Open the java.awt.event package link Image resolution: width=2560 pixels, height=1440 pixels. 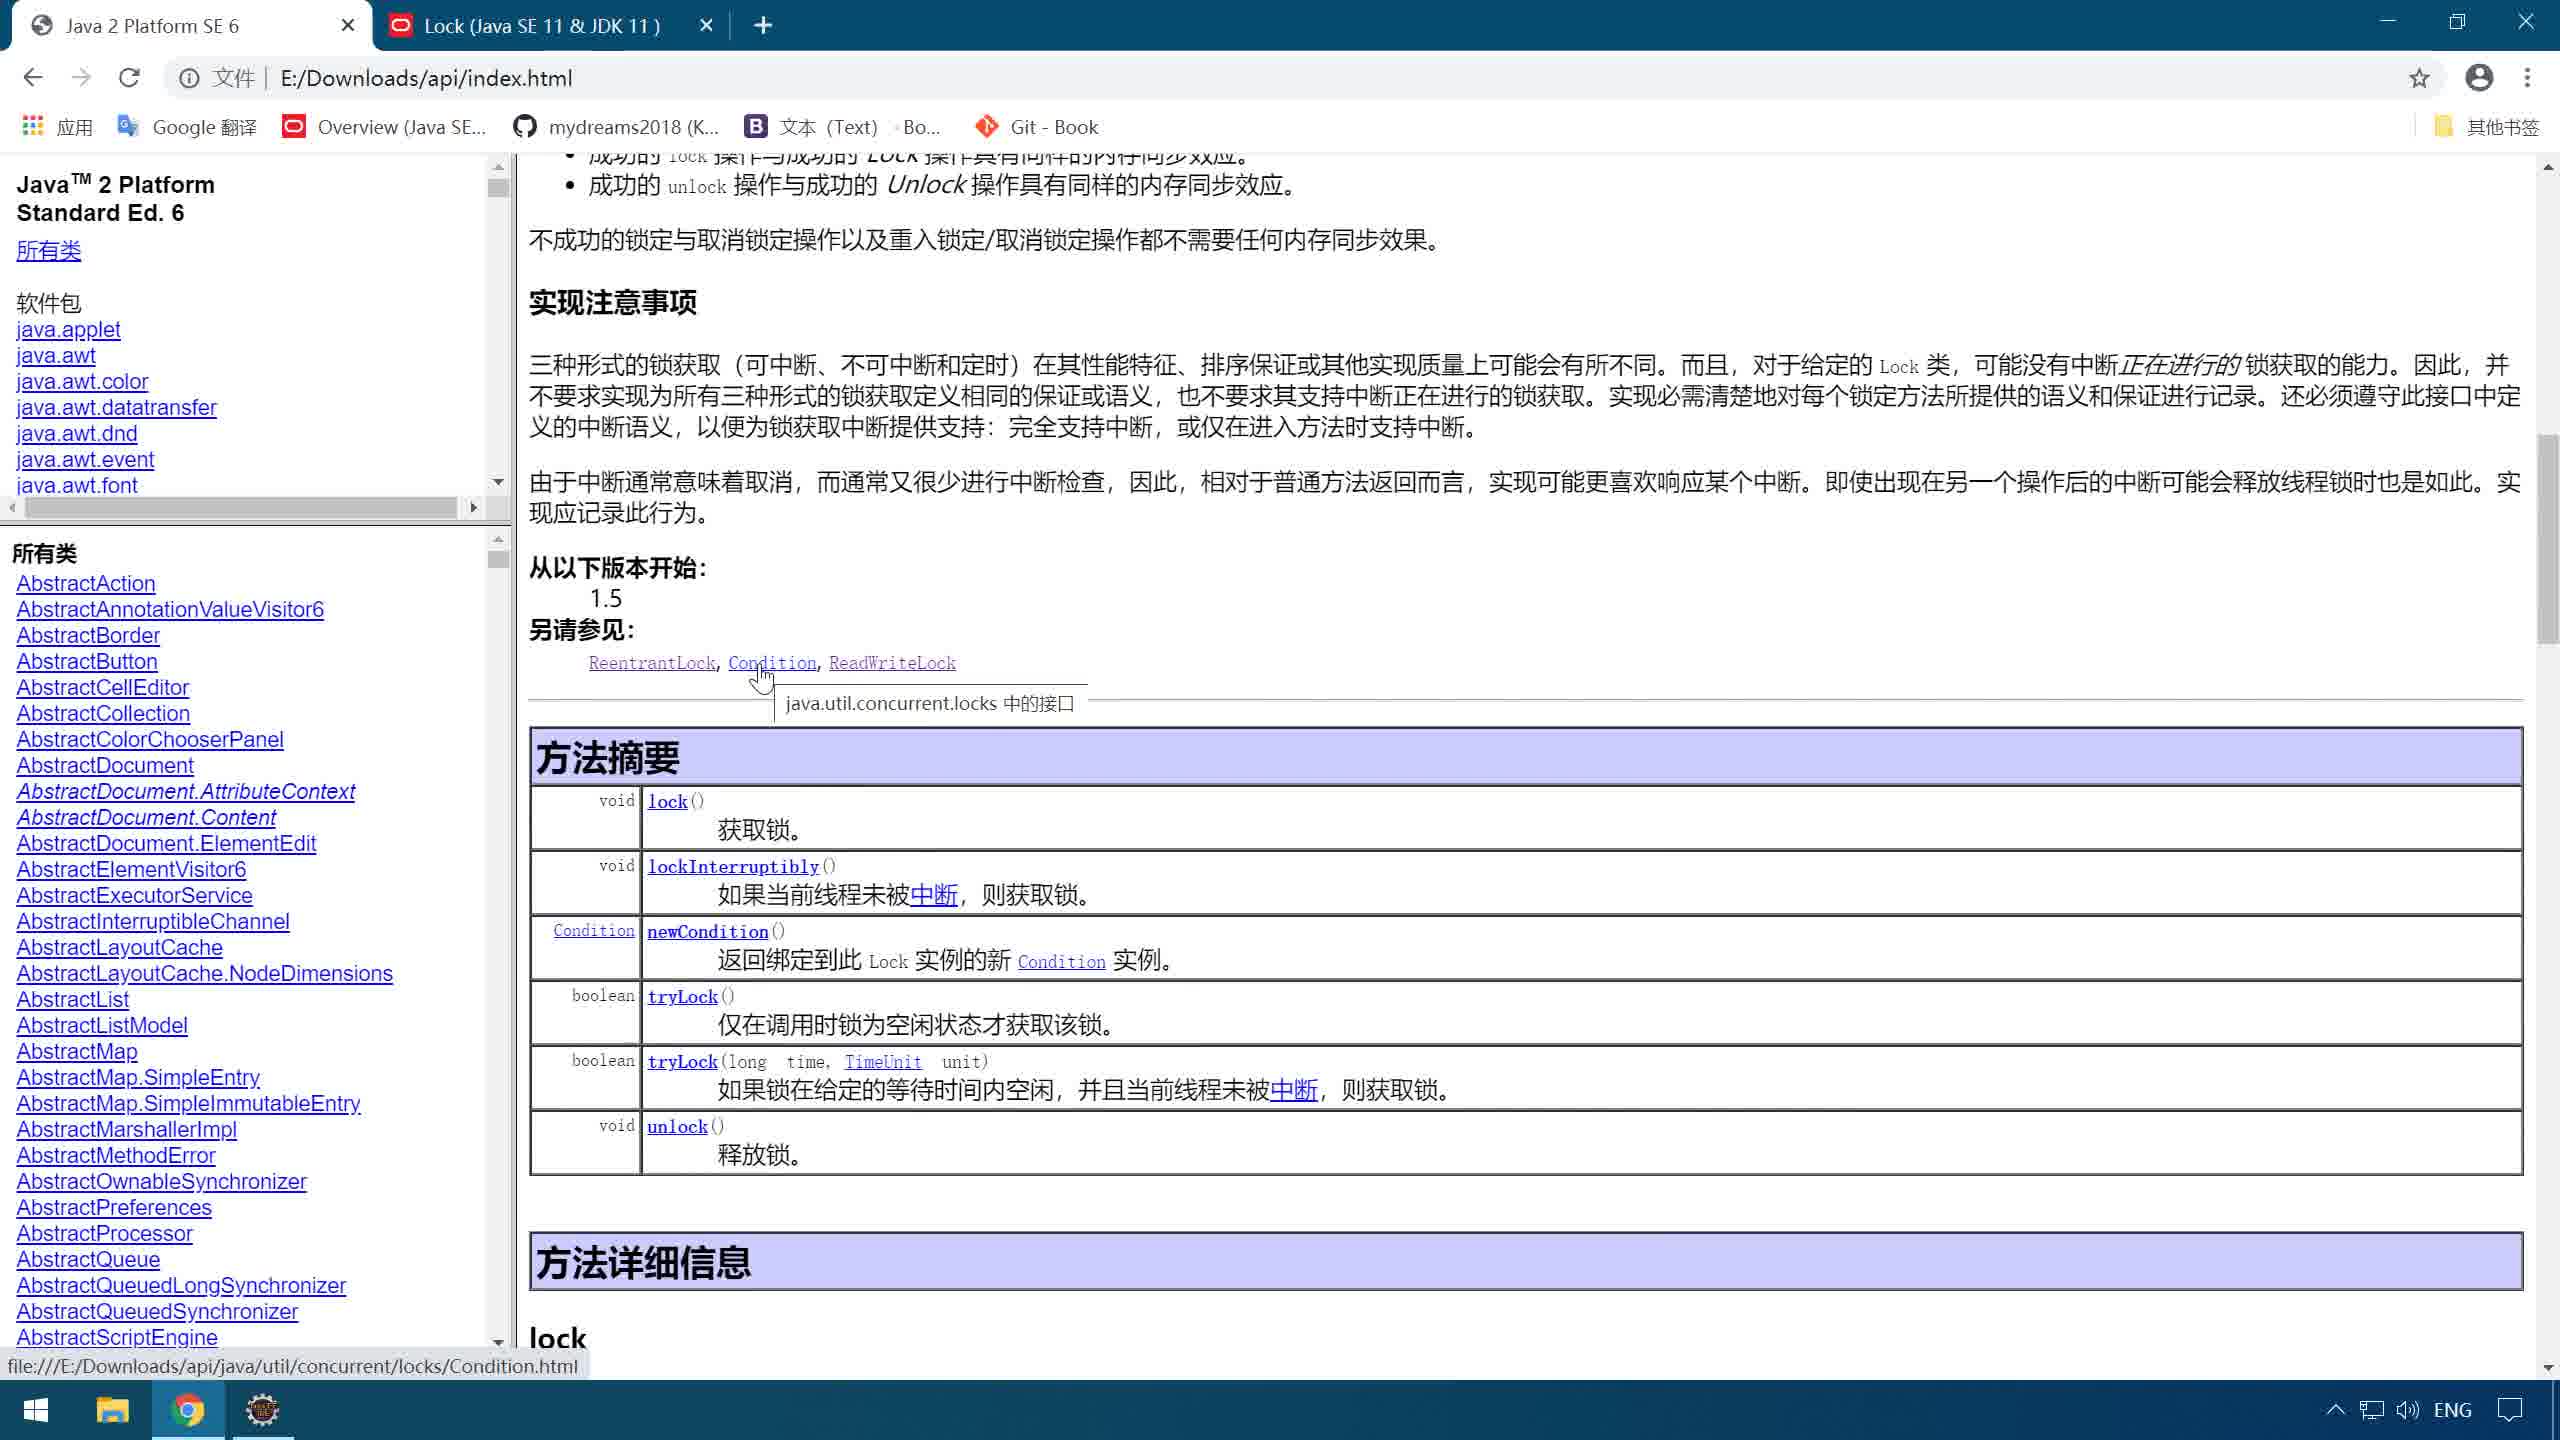click(85, 460)
